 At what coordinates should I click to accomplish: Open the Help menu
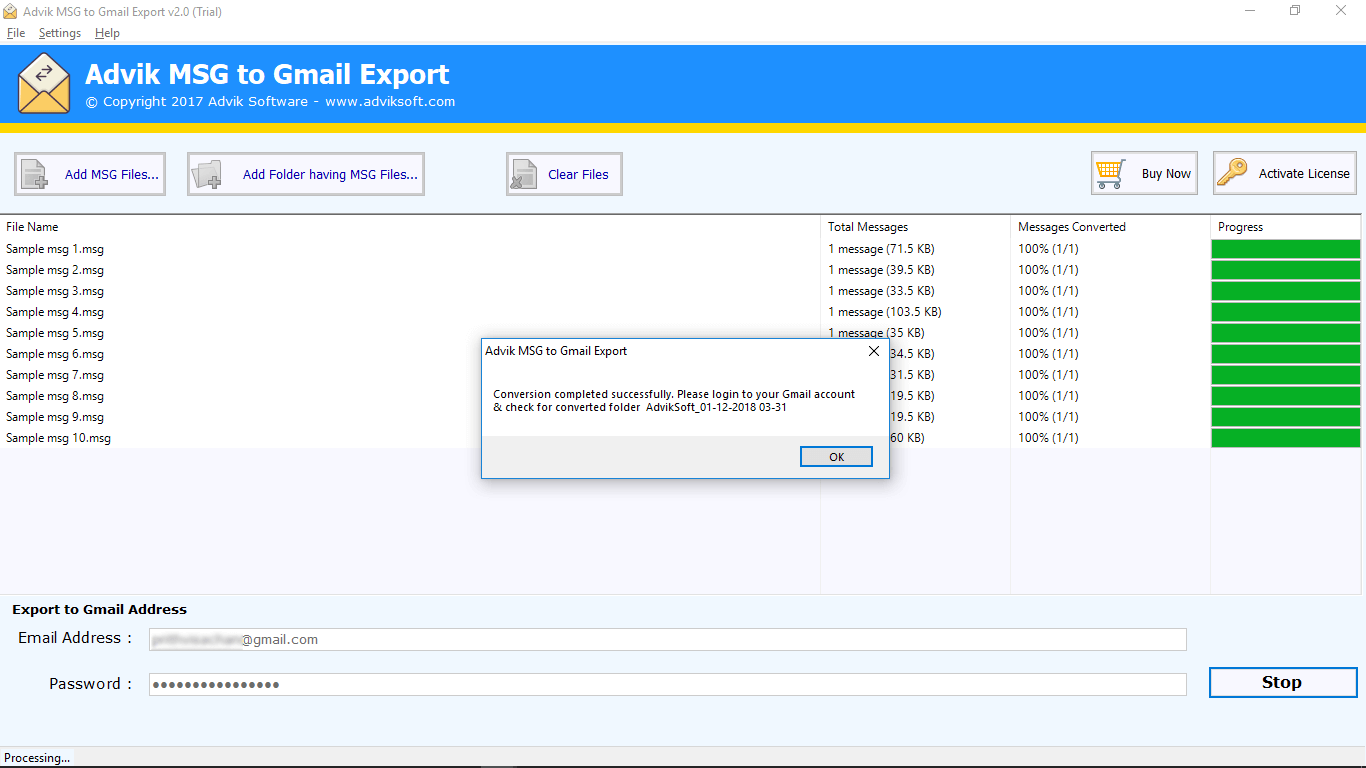[x=107, y=33]
